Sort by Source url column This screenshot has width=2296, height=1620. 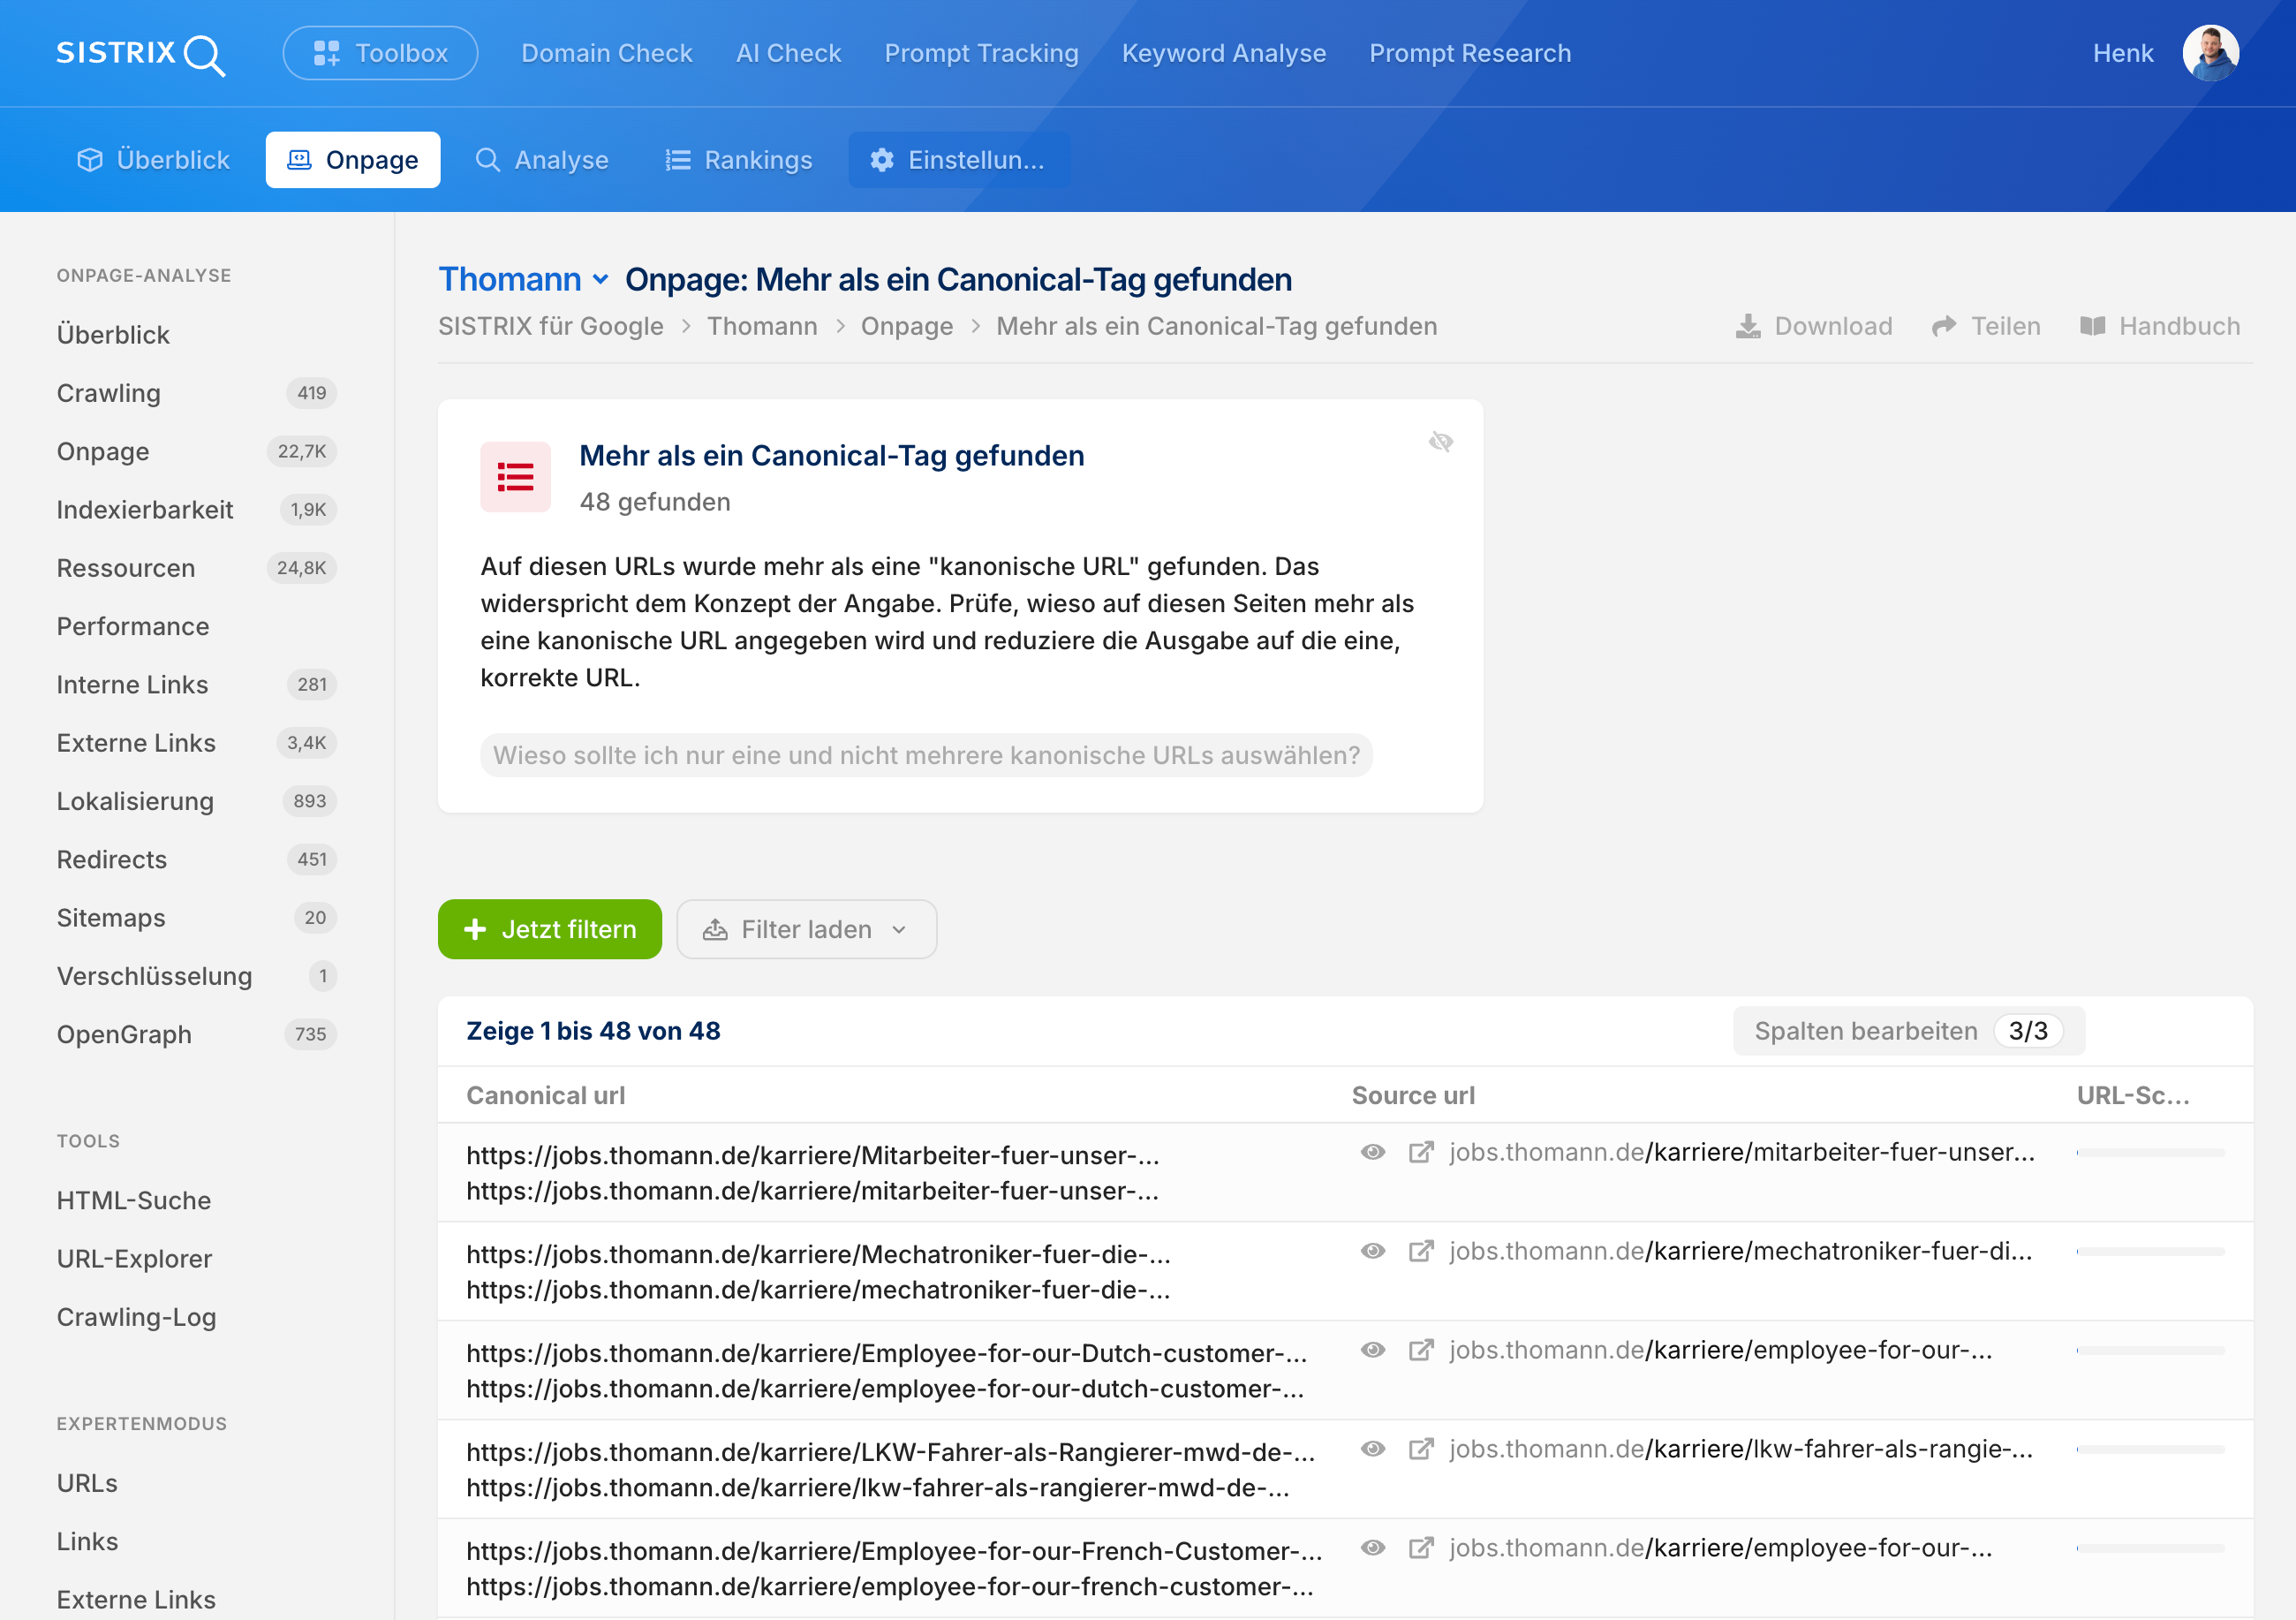click(1413, 1095)
